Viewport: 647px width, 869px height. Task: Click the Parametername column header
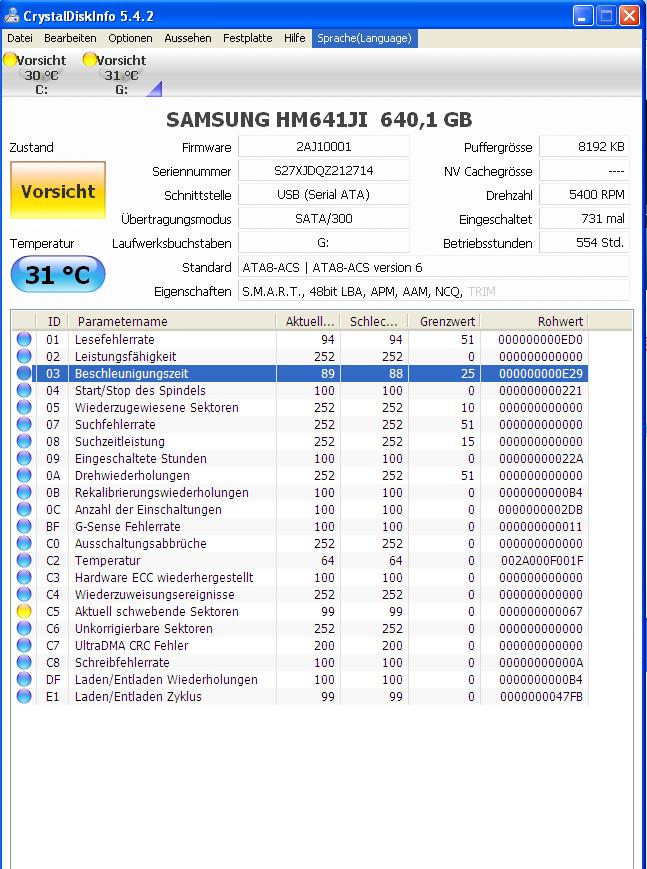172,321
